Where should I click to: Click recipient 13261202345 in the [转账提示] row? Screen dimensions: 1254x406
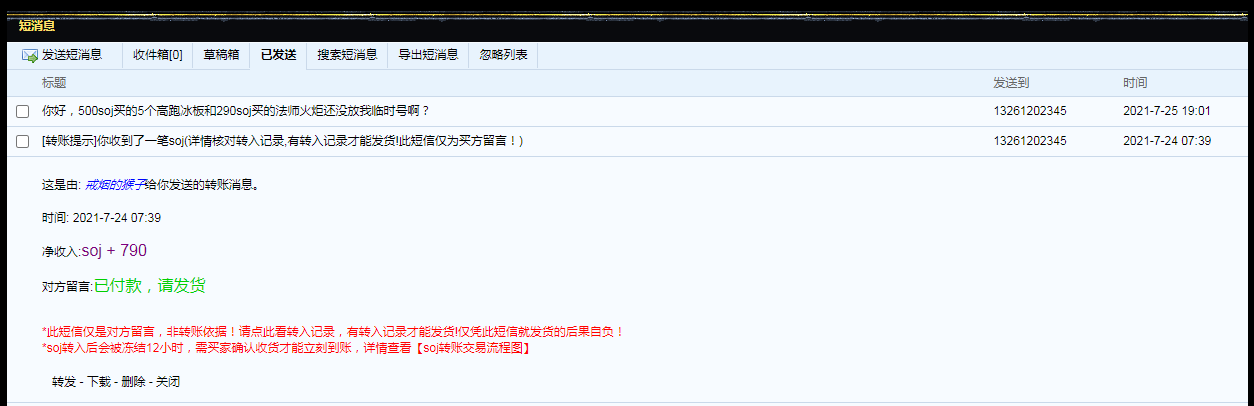tap(1029, 141)
